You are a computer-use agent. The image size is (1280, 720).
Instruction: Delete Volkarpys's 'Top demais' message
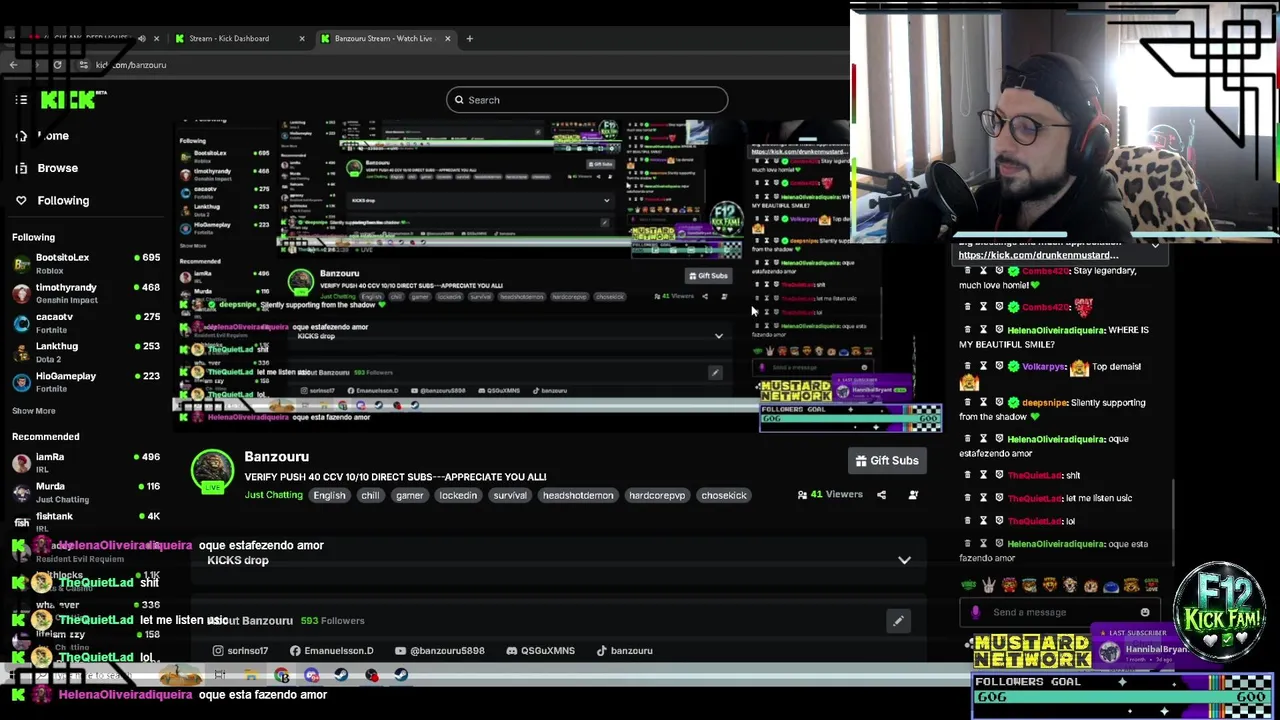[x=967, y=366]
